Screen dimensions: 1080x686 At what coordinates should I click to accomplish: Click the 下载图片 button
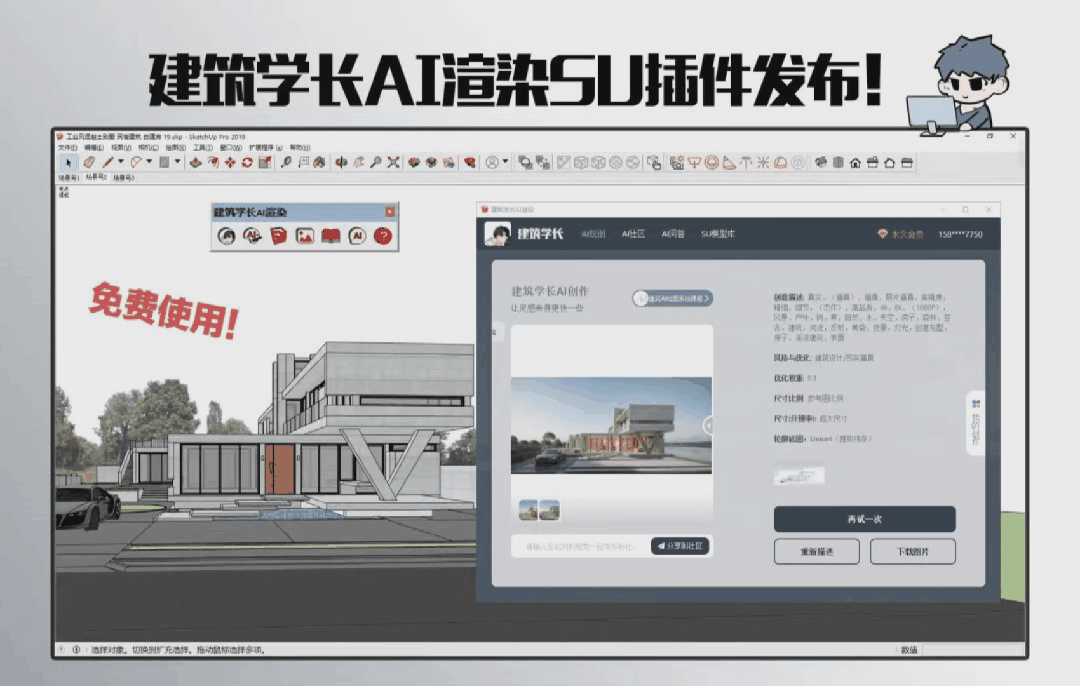tap(915, 551)
